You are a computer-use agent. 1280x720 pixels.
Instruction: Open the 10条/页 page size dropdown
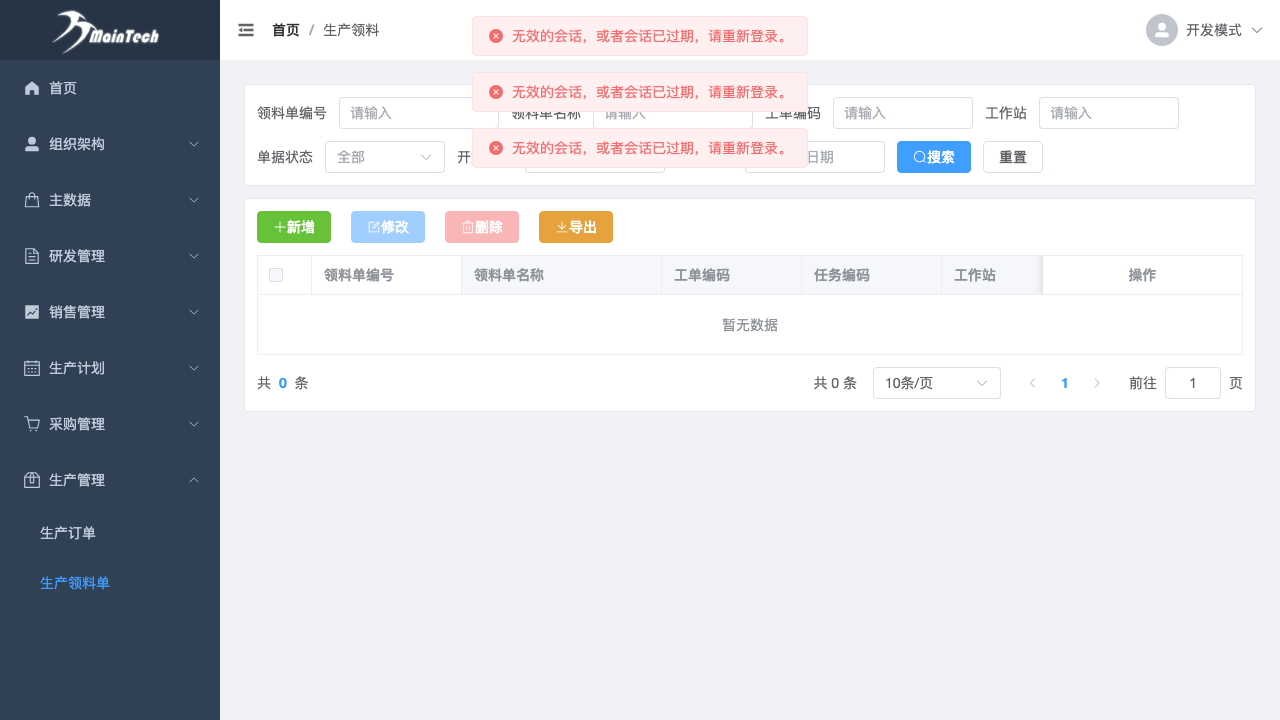(x=936, y=383)
